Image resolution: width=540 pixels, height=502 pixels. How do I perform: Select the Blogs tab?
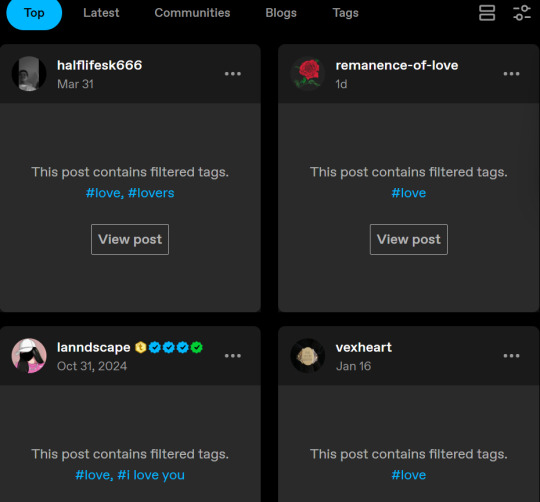click(281, 13)
